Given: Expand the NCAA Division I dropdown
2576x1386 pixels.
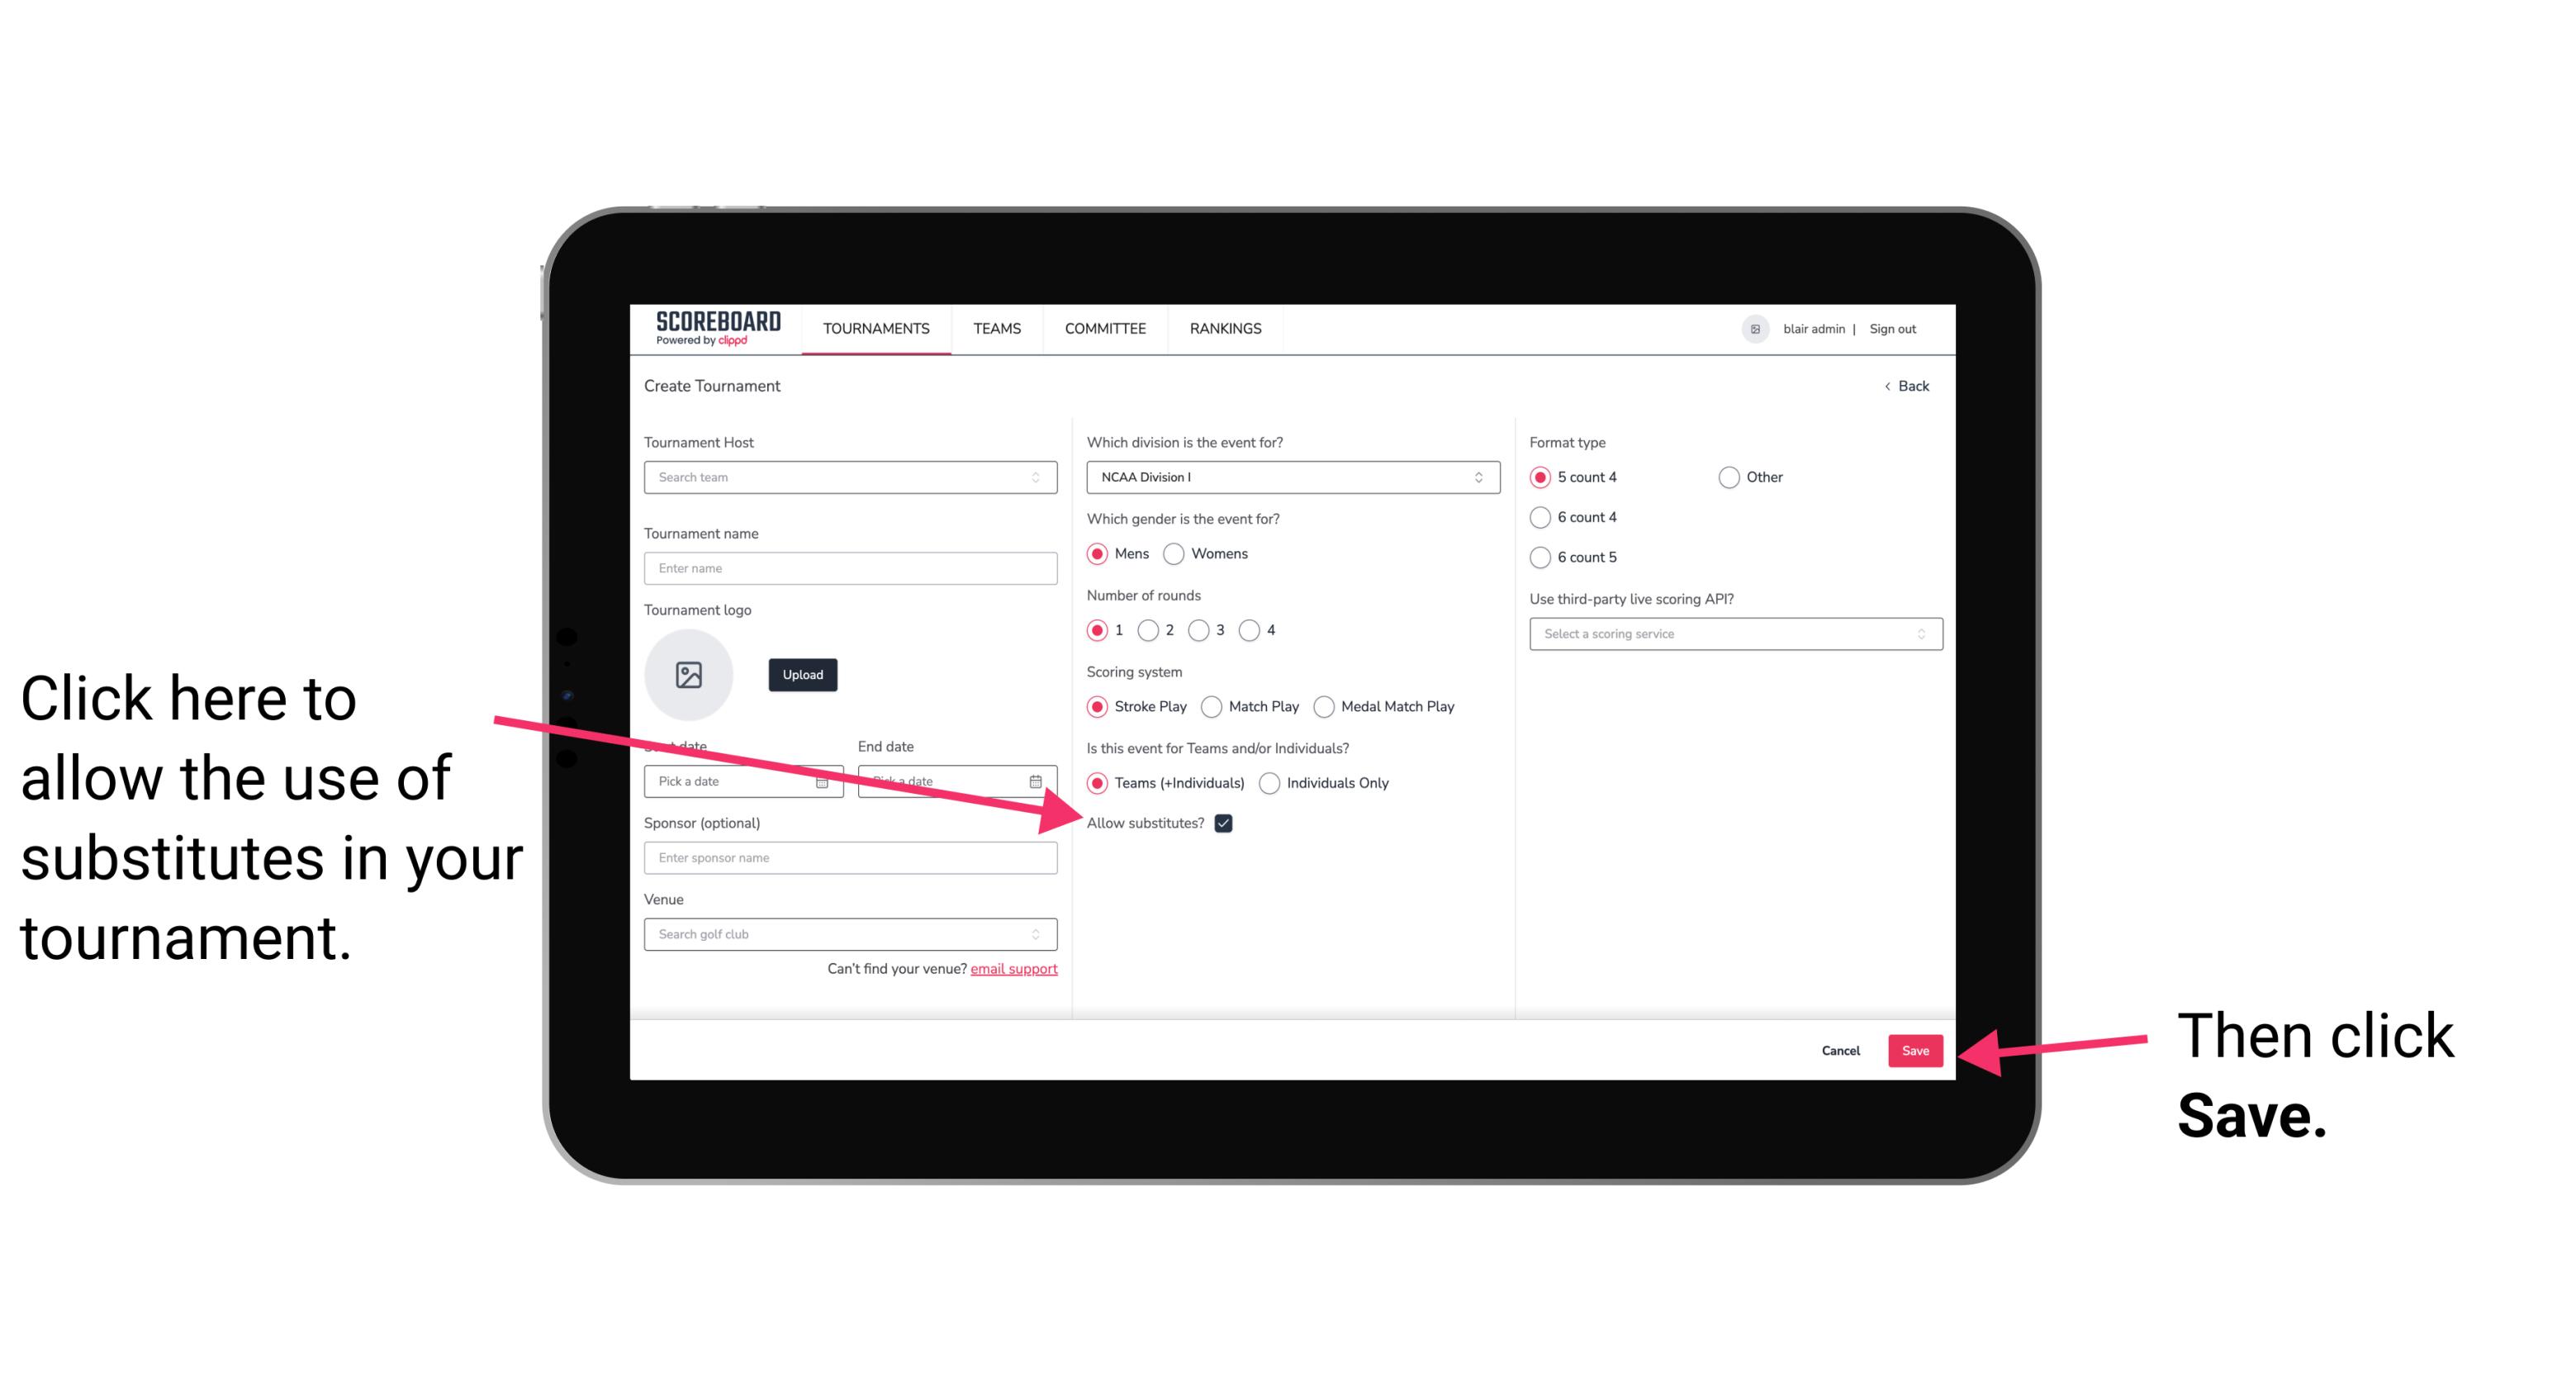Looking at the screenshot, I should [1290, 478].
